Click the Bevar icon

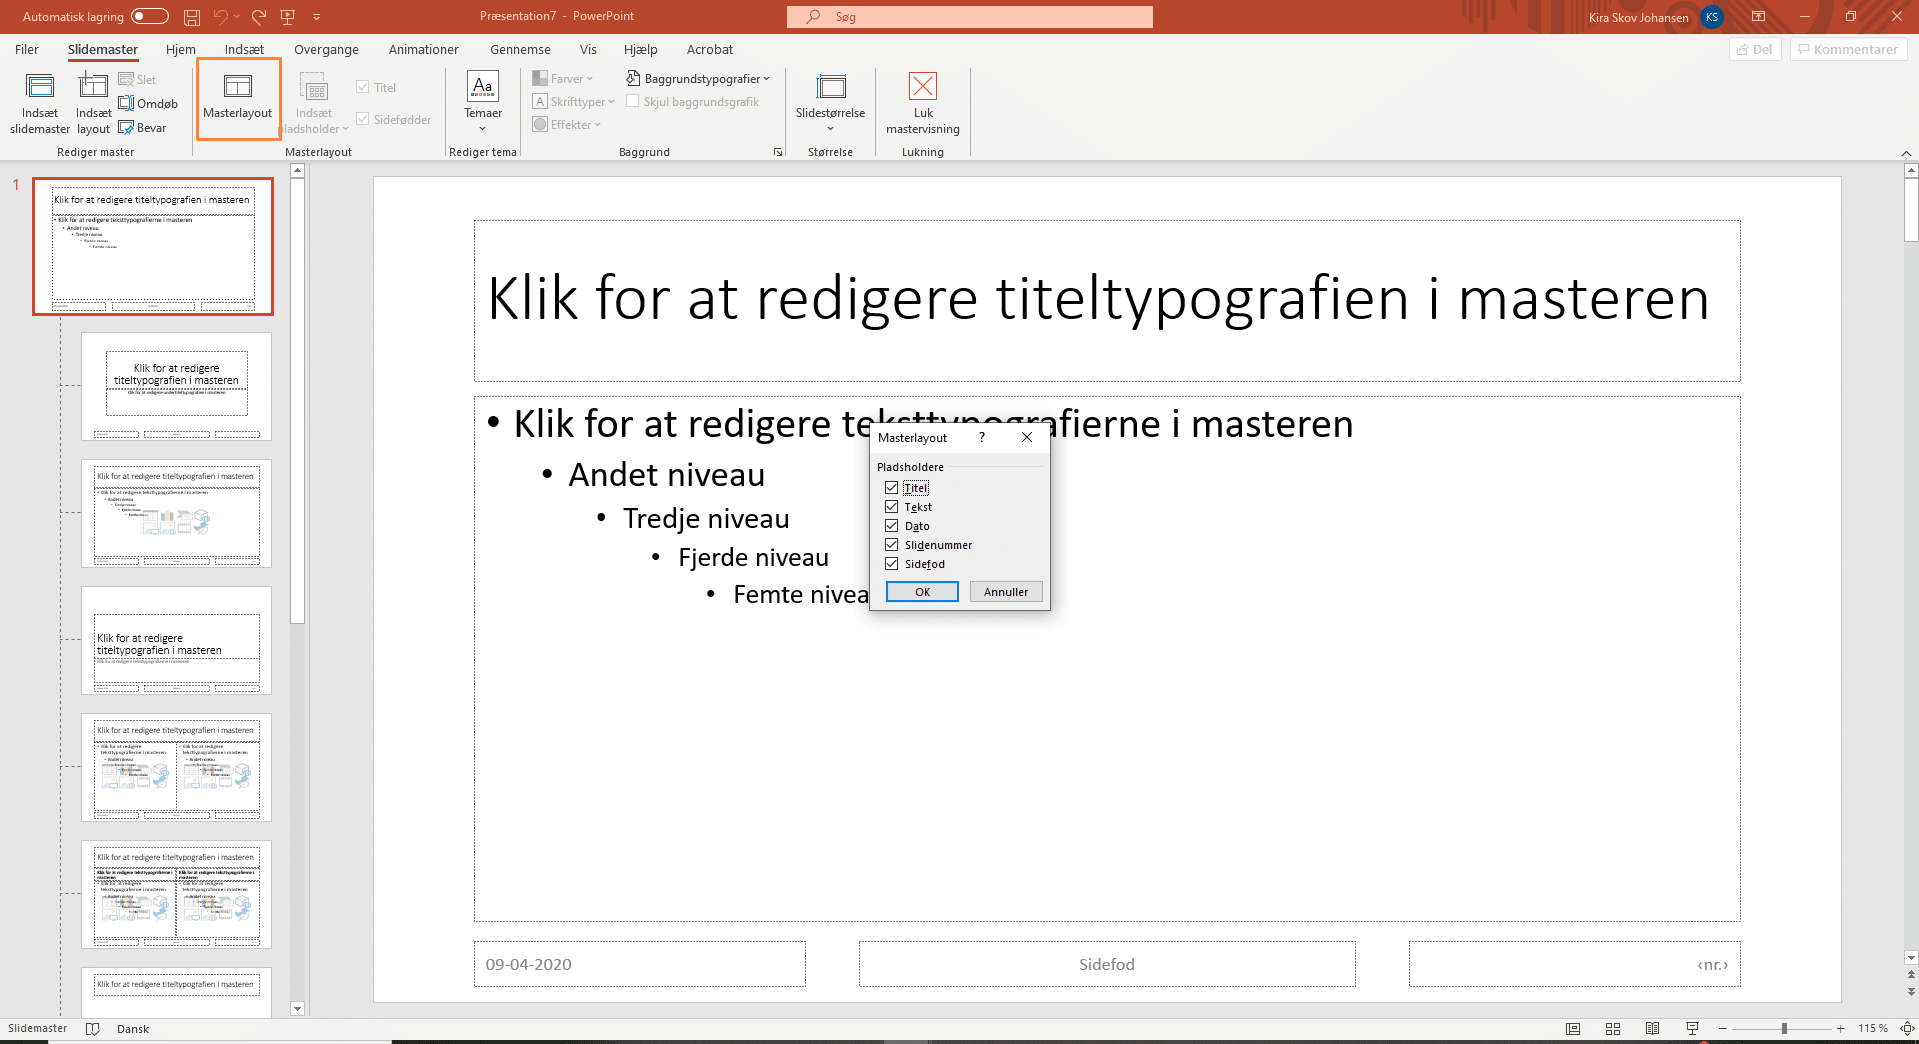click(x=144, y=127)
